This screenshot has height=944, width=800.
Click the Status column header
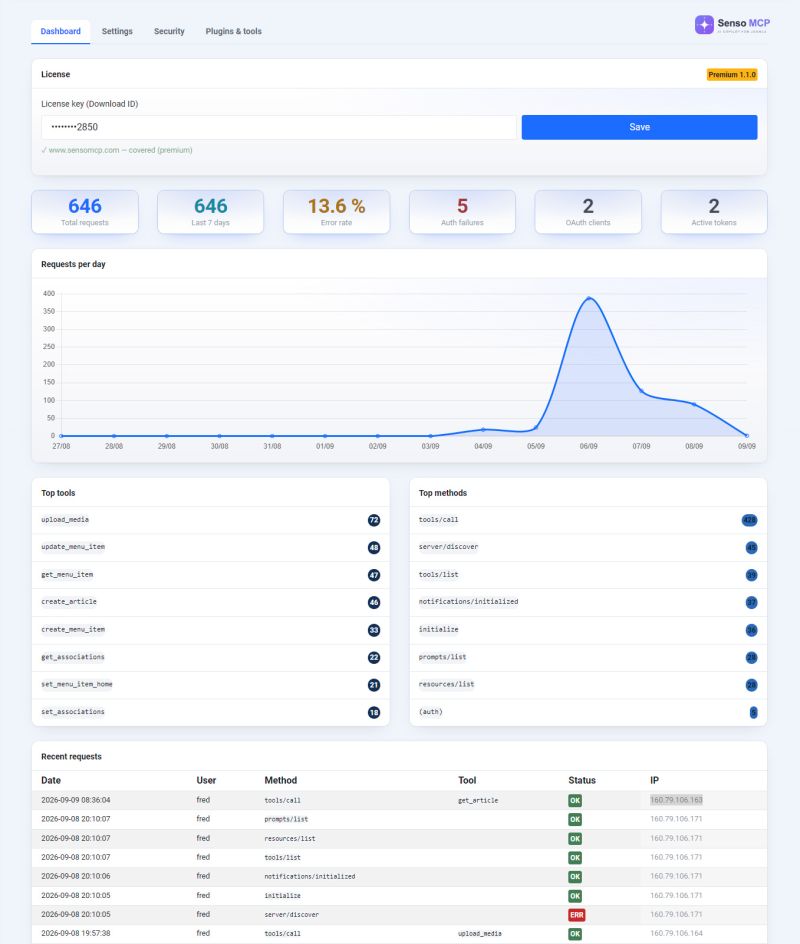coord(582,780)
